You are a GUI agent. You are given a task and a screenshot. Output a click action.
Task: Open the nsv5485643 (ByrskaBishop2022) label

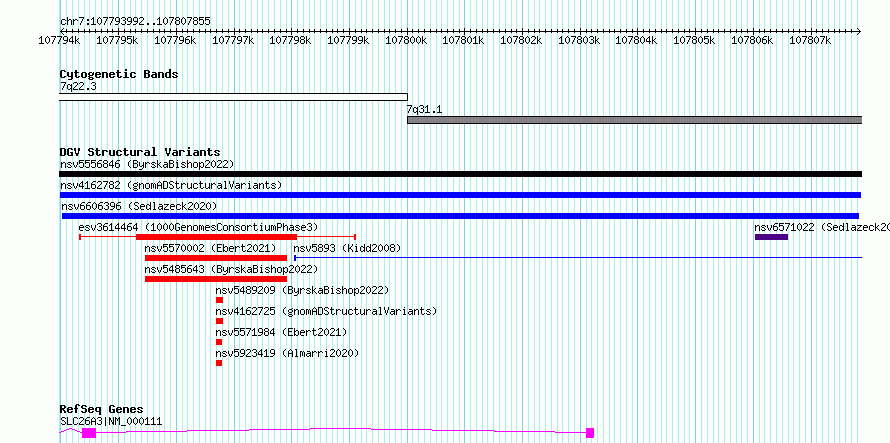(x=231, y=269)
